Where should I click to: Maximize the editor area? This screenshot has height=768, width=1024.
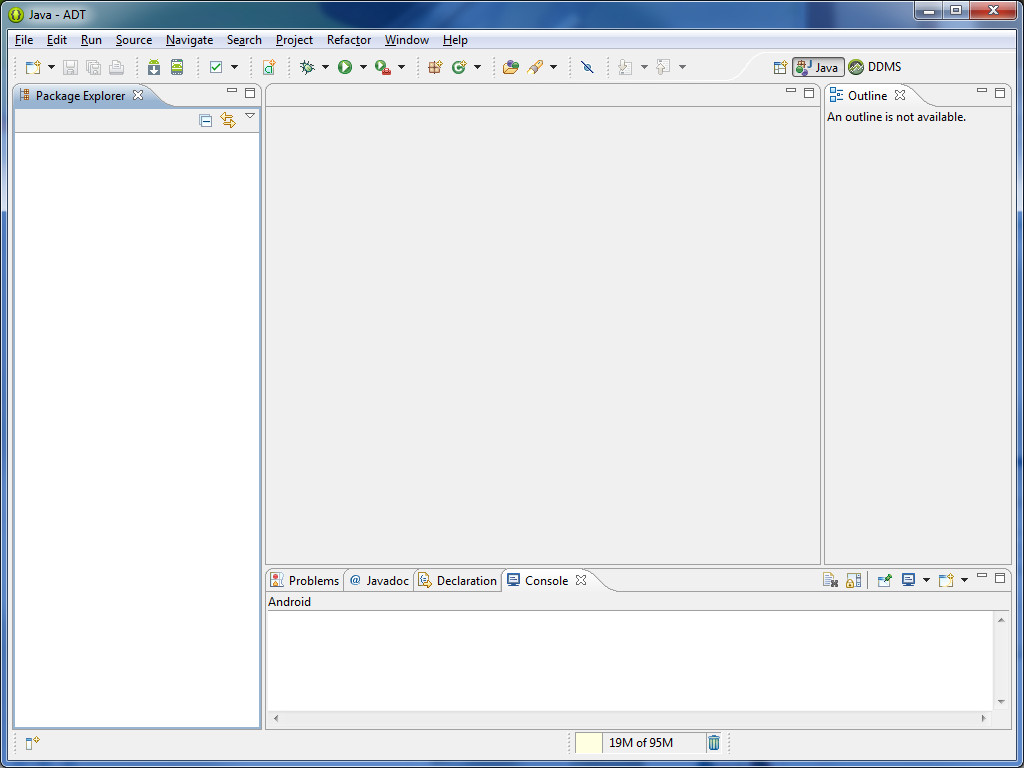point(808,93)
